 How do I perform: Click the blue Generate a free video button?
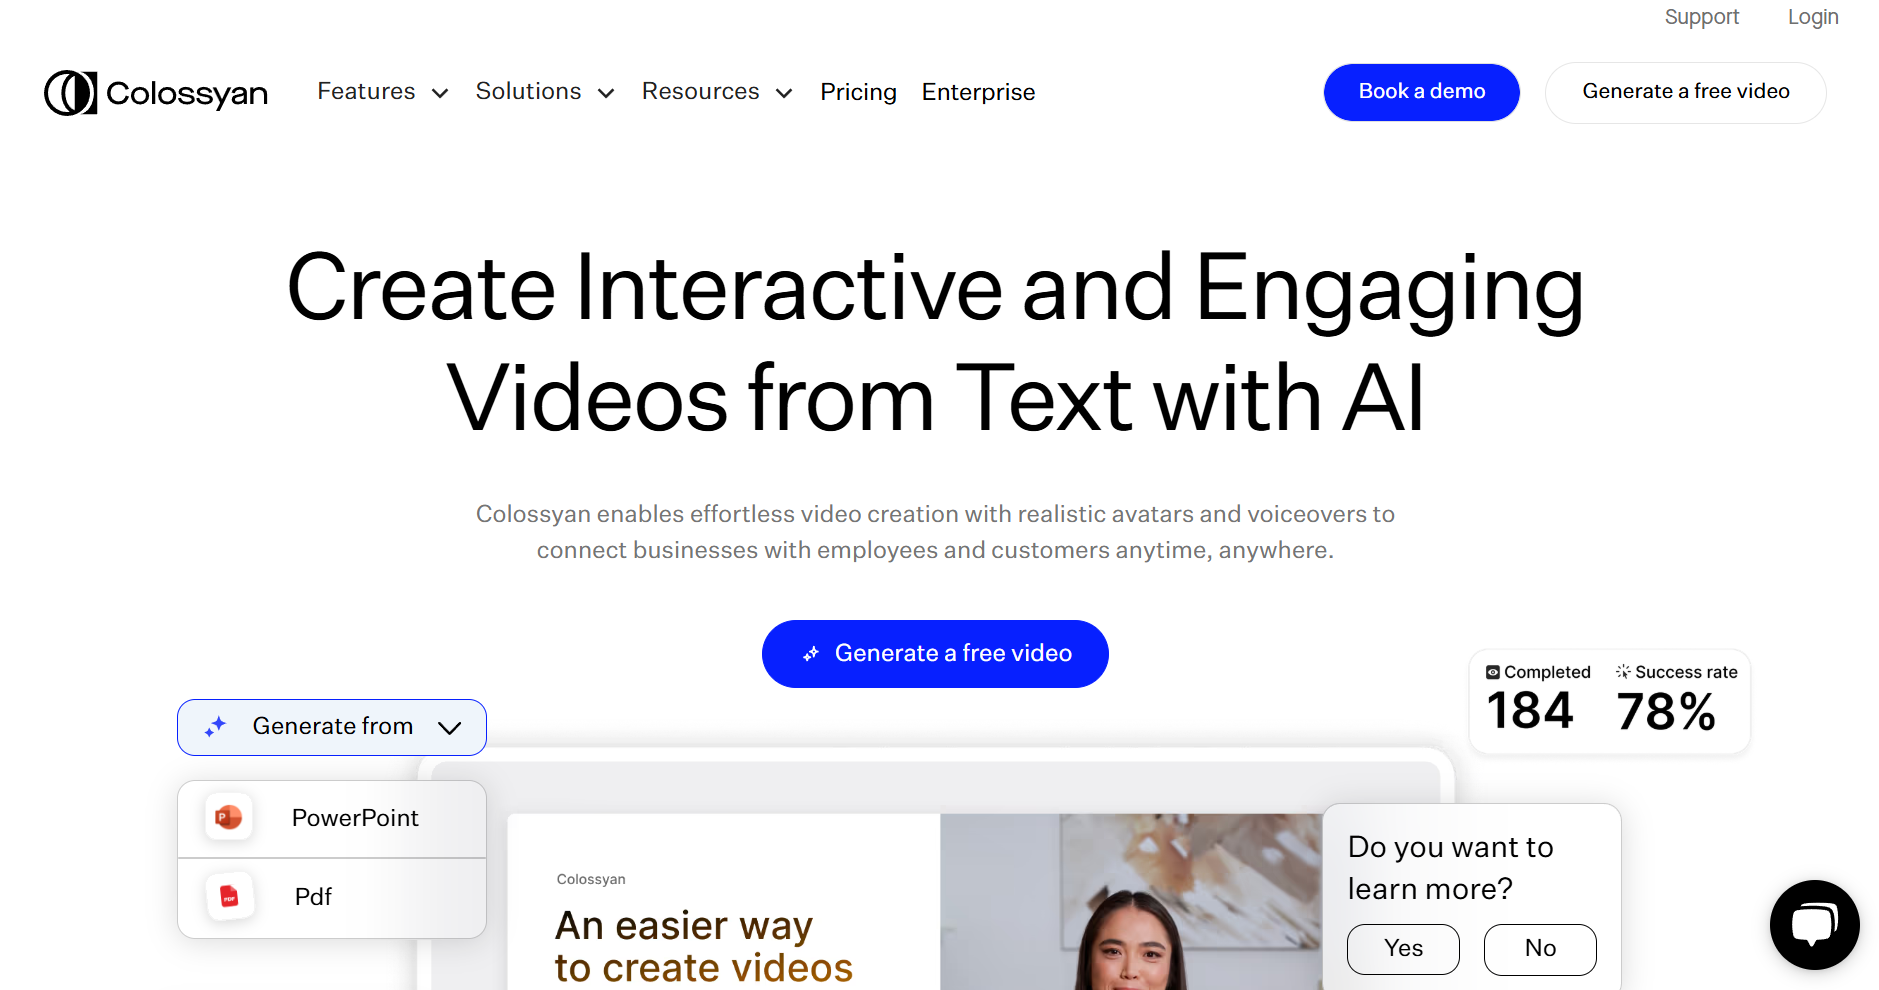click(x=935, y=654)
